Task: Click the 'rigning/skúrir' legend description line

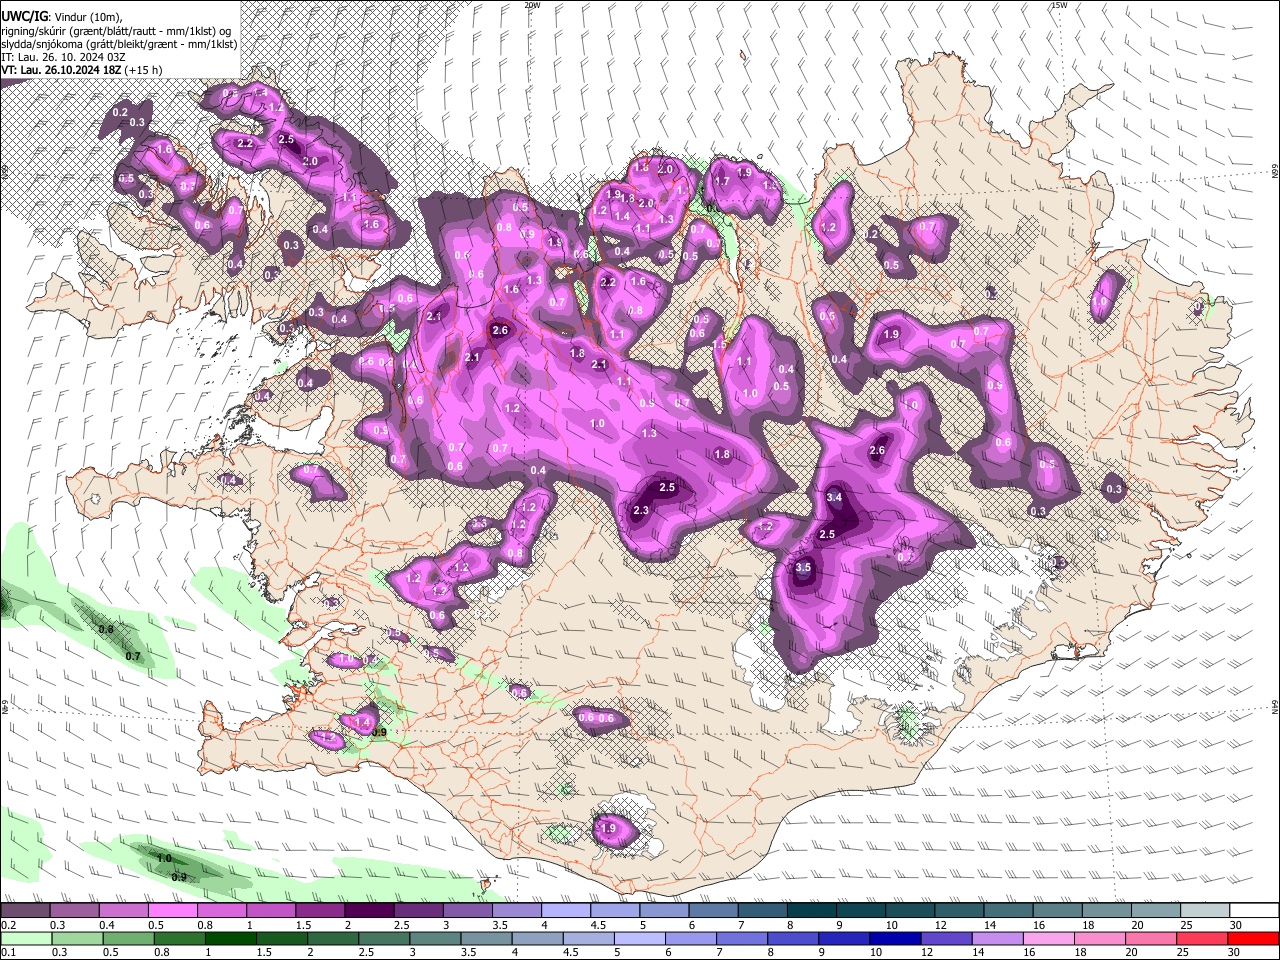Action: tap(116, 31)
